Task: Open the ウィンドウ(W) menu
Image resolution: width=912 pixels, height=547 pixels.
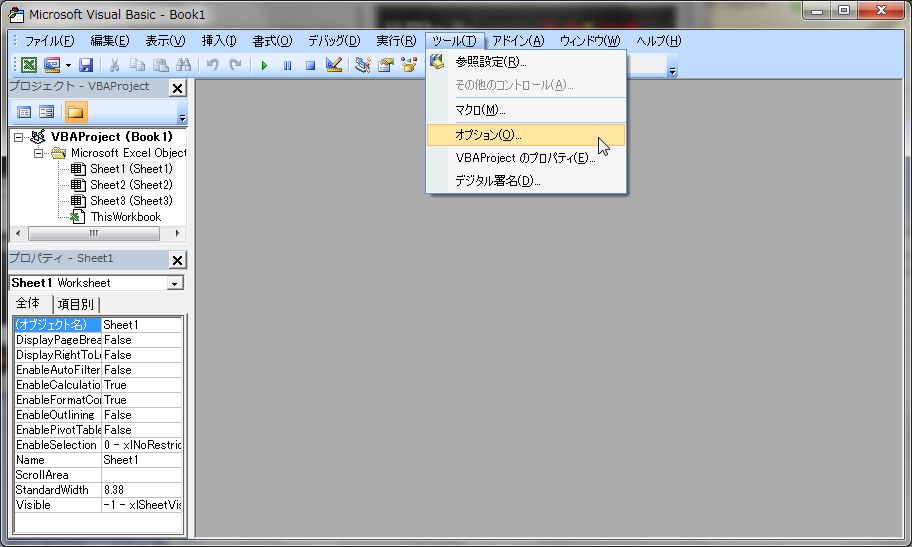Action: pos(590,41)
